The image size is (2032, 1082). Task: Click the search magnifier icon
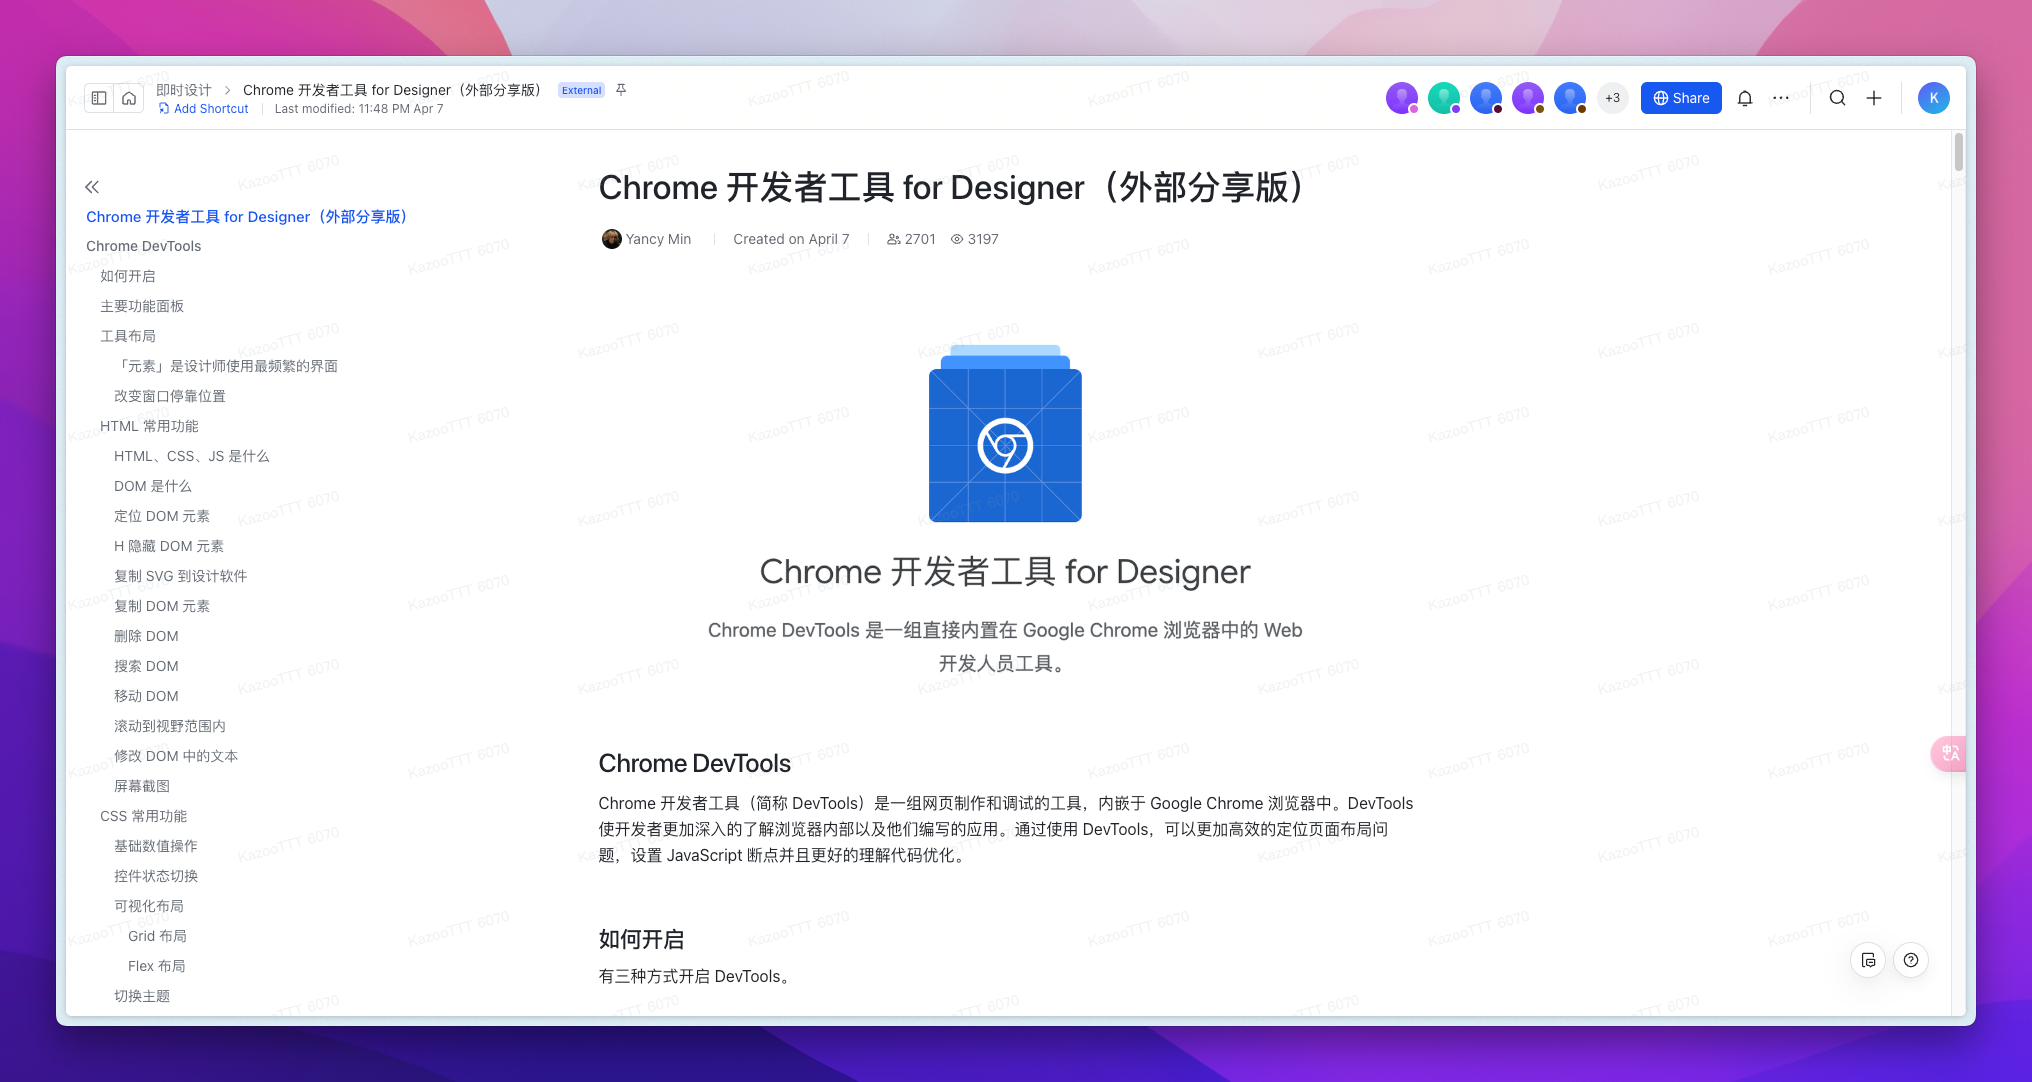[x=1837, y=98]
